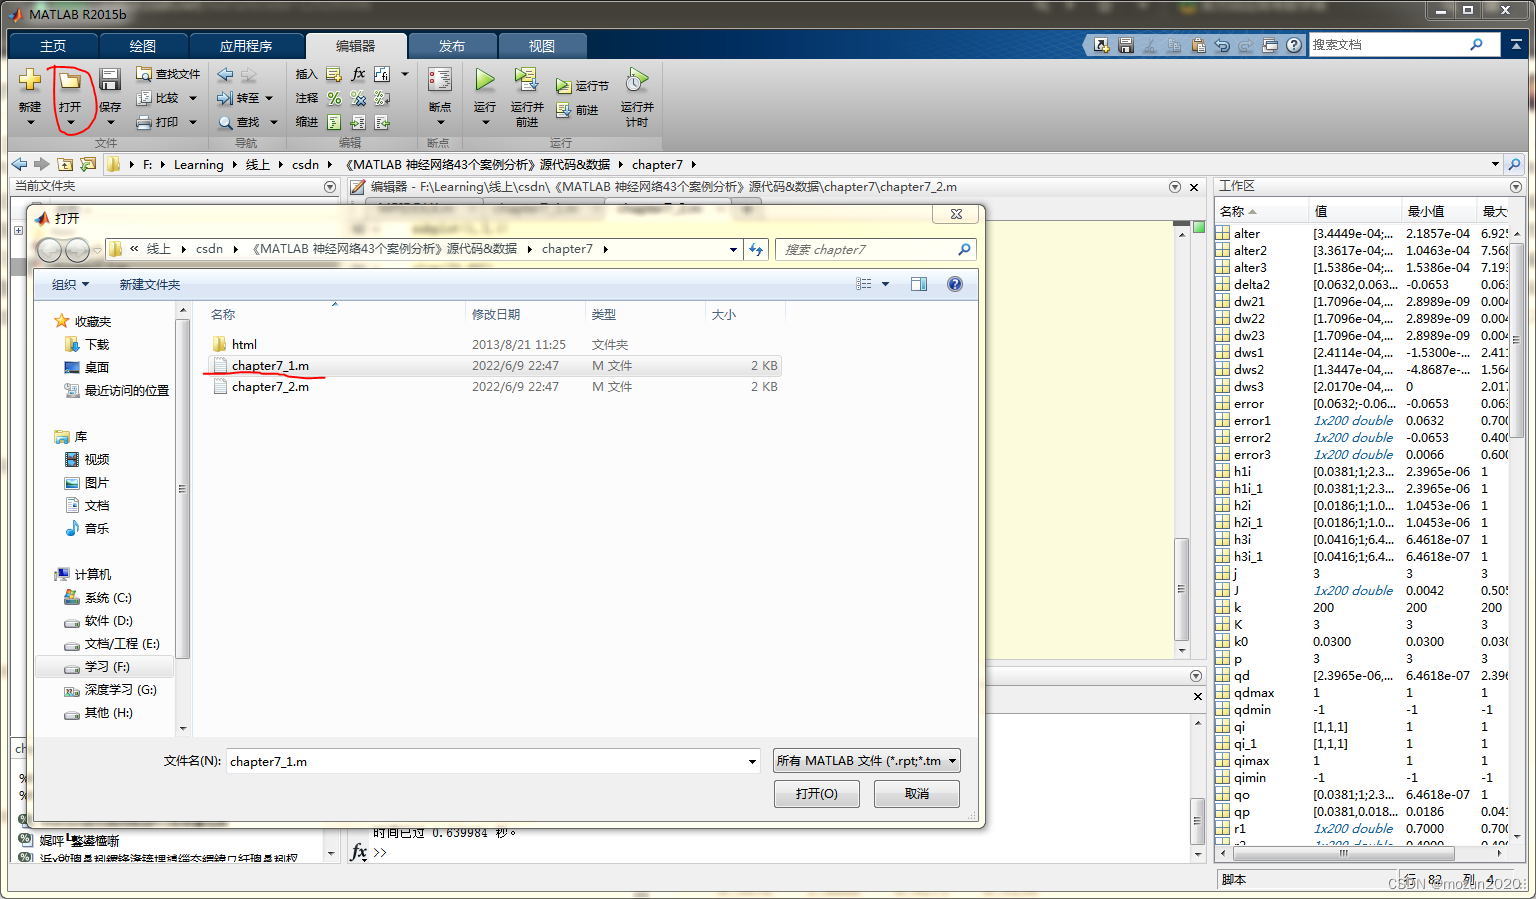1536x899 pixels.
Task: Click the insert function fx icon
Action: (358, 74)
